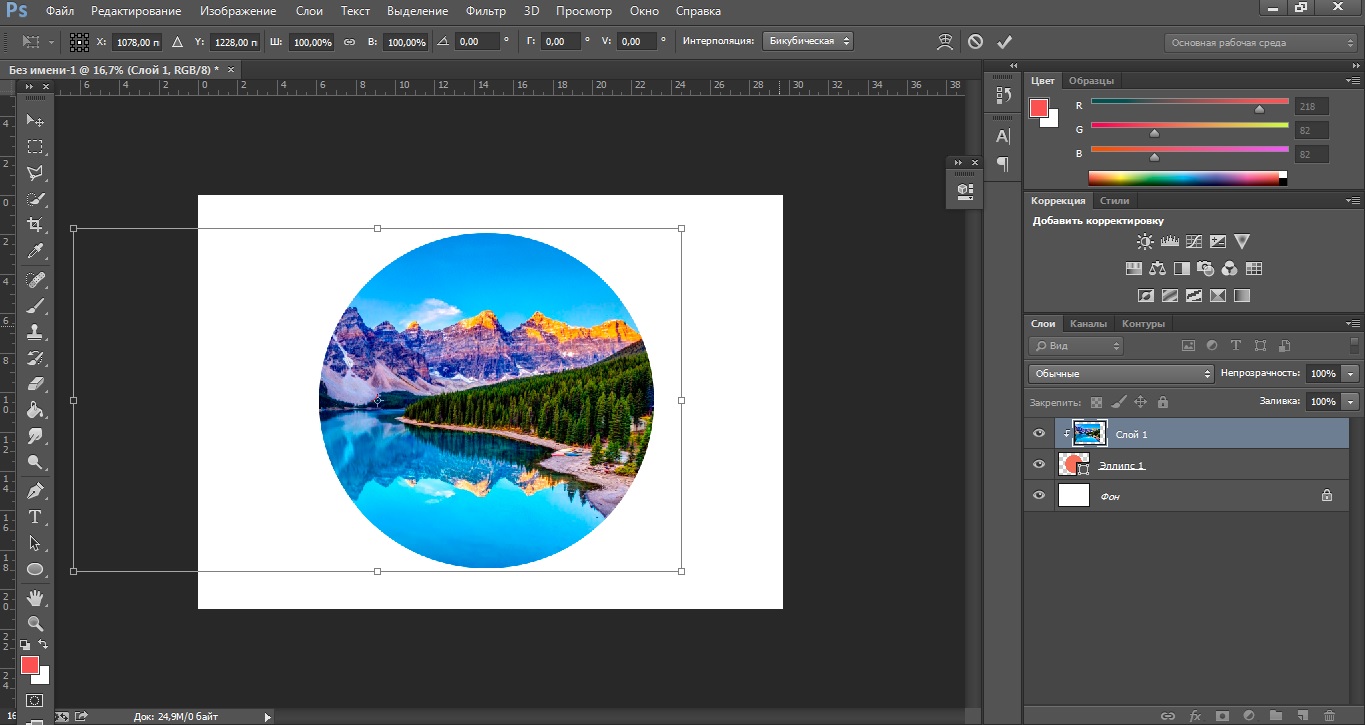Open the Фильтр menu
Image resolution: width=1365 pixels, height=725 pixels.
click(x=486, y=11)
